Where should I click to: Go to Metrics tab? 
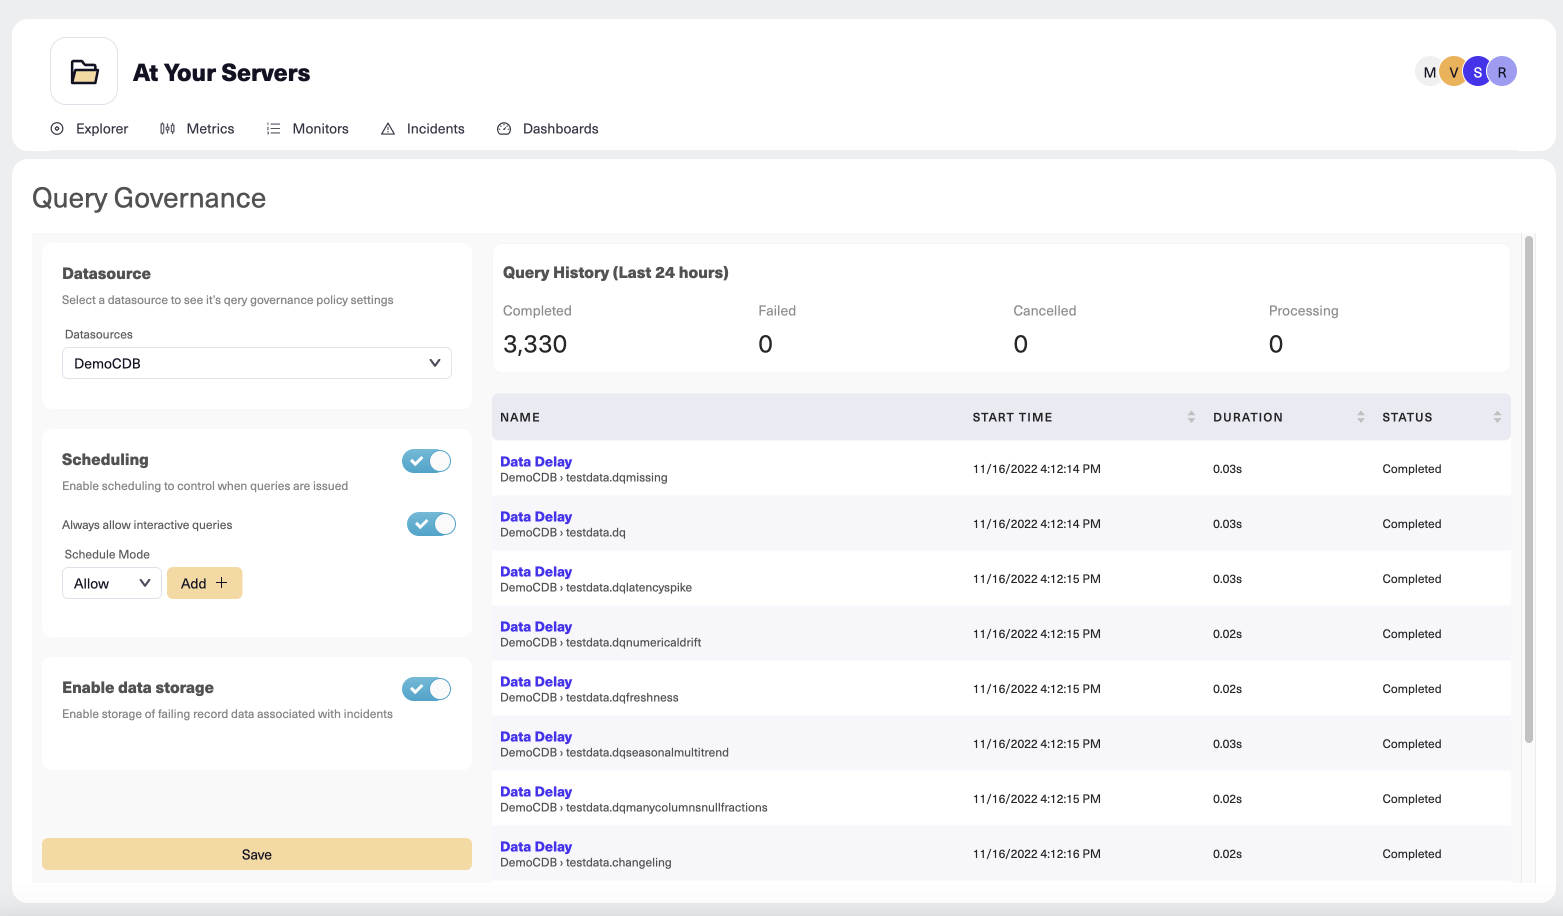[x=197, y=129]
